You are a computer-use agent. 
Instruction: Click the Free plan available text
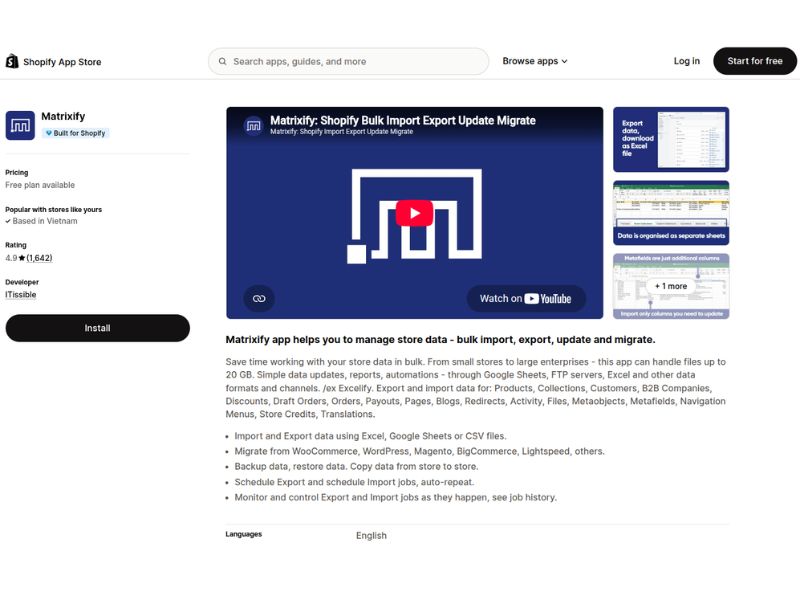click(40, 185)
